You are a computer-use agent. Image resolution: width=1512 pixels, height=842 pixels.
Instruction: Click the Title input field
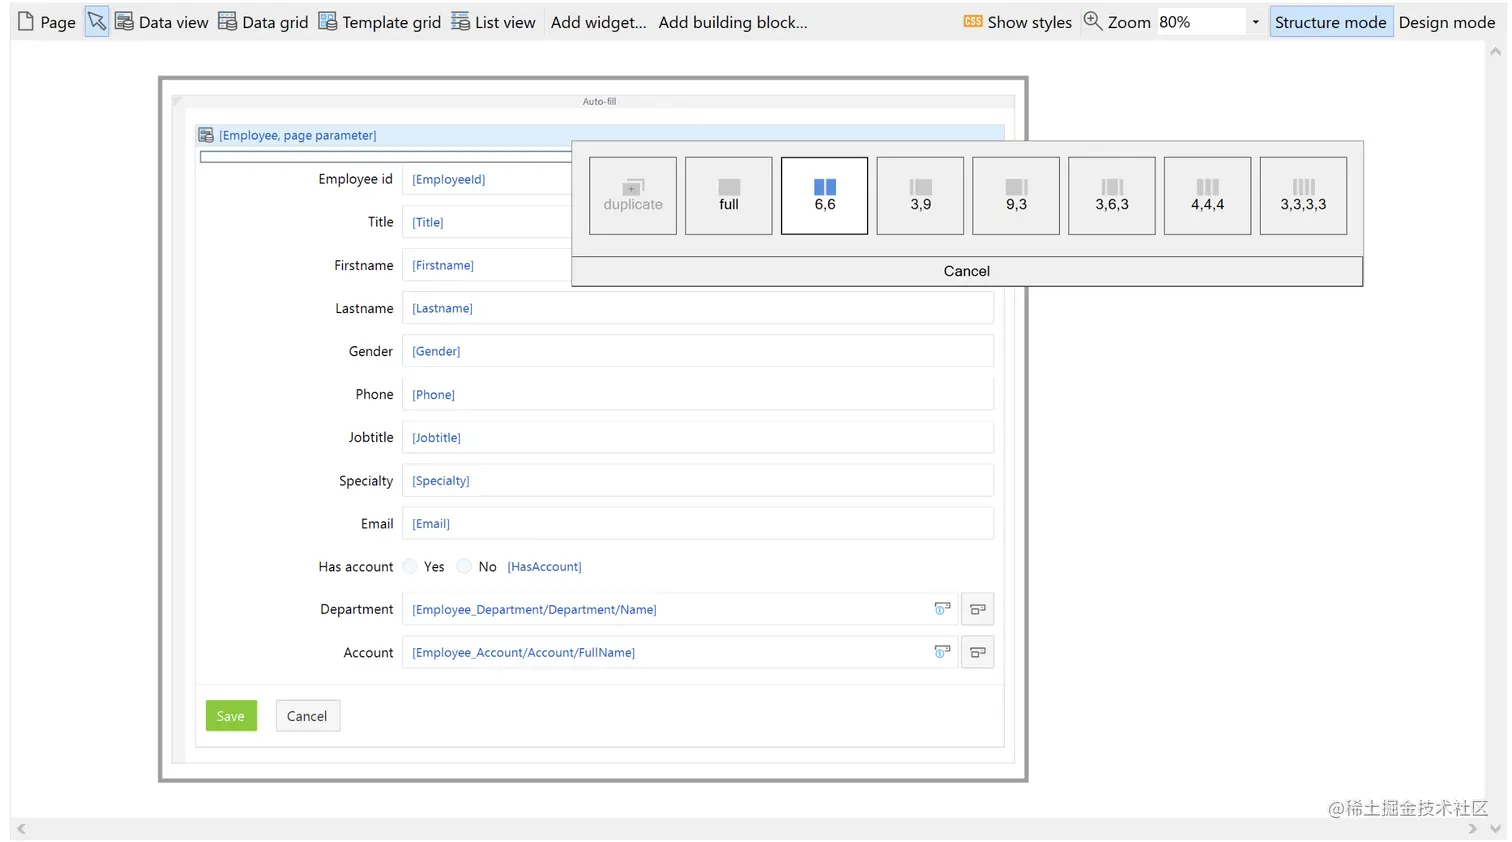[x=487, y=222]
